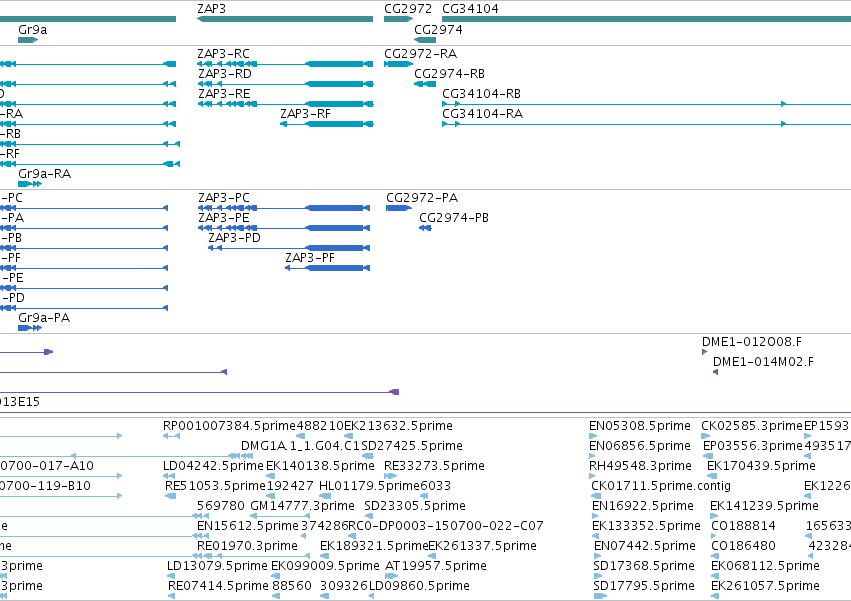851x601 pixels.
Task: Click the CG2974-PB protein feature
Action: pyautogui.click(x=426, y=228)
